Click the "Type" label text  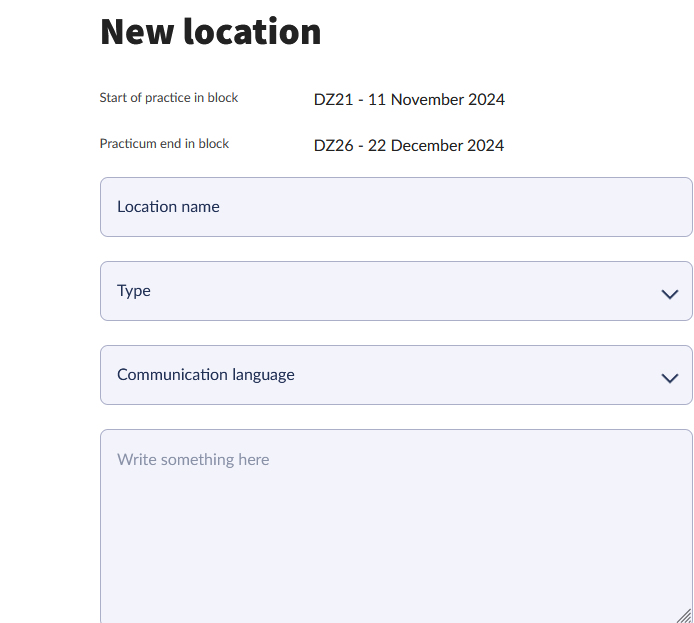pyautogui.click(x=134, y=291)
